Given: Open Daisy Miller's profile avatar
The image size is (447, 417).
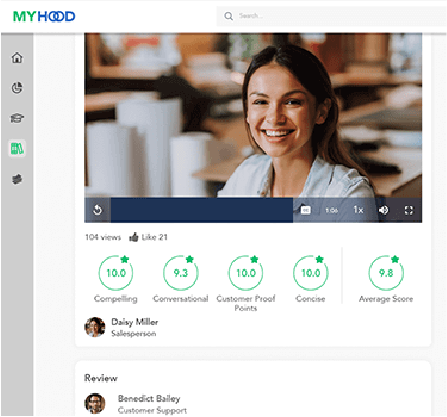Looking at the screenshot, I should click(x=95, y=327).
